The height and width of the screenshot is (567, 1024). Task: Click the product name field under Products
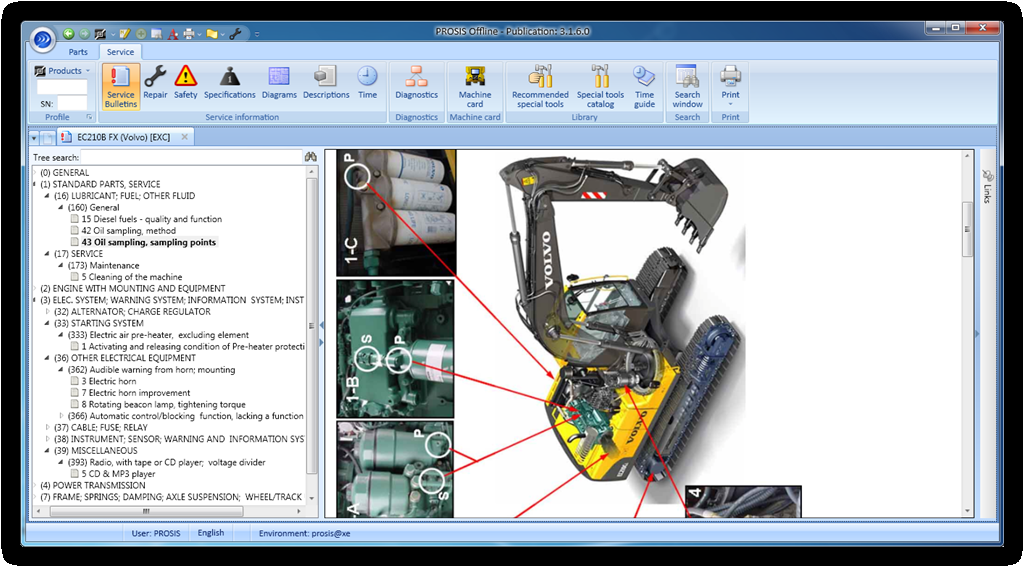[62, 87]
